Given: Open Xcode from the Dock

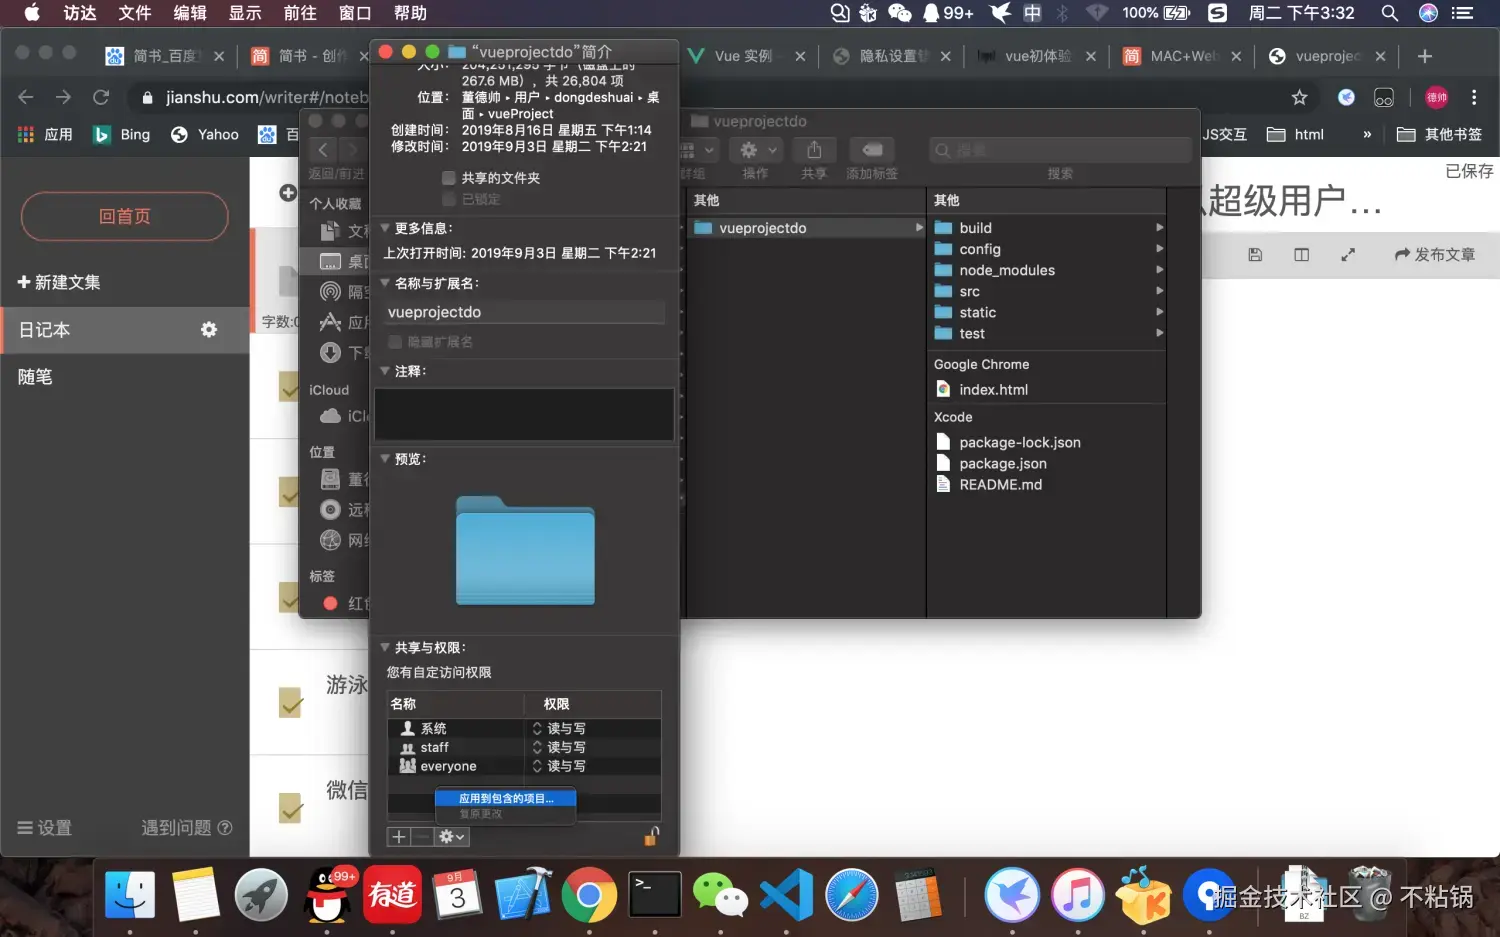Looking at the screenshot, I should pyautogui.click(x=523, y=895).
